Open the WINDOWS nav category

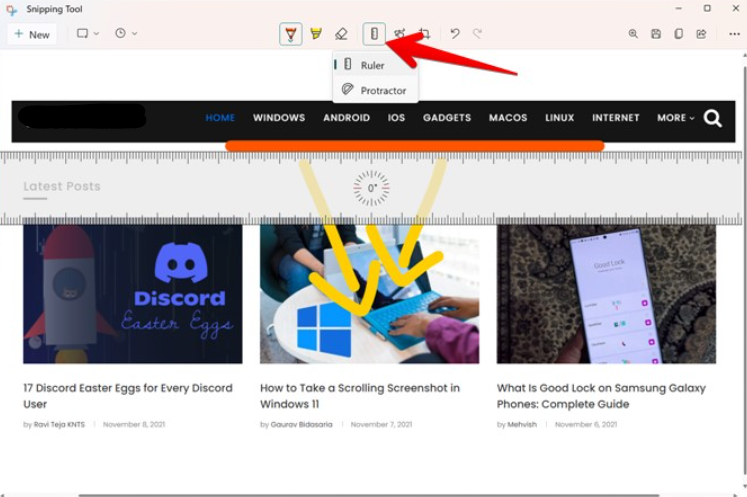click(x=279, y=118)
